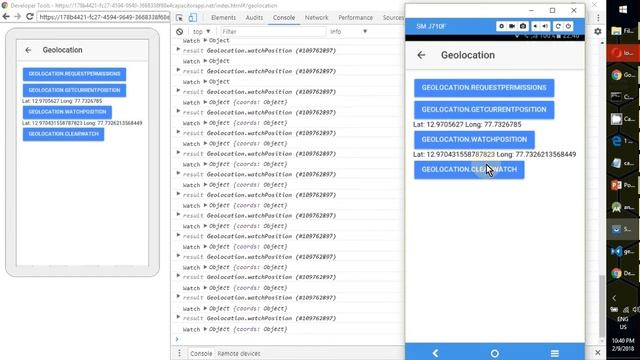Click GEOLOCATION.REQUESTPERMISSIONS in the screencast preview
The width and height of the screenshot is (640, 360).
point(74,74)
